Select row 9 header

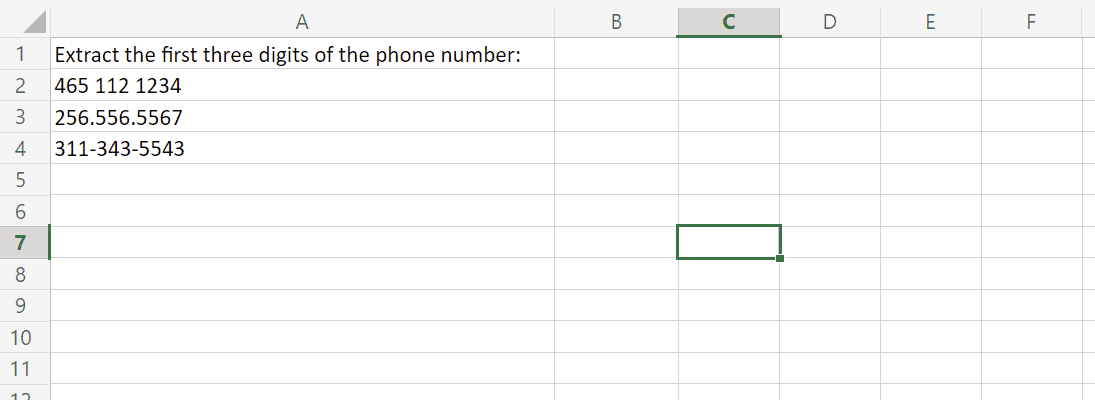[x=24, y=306]
